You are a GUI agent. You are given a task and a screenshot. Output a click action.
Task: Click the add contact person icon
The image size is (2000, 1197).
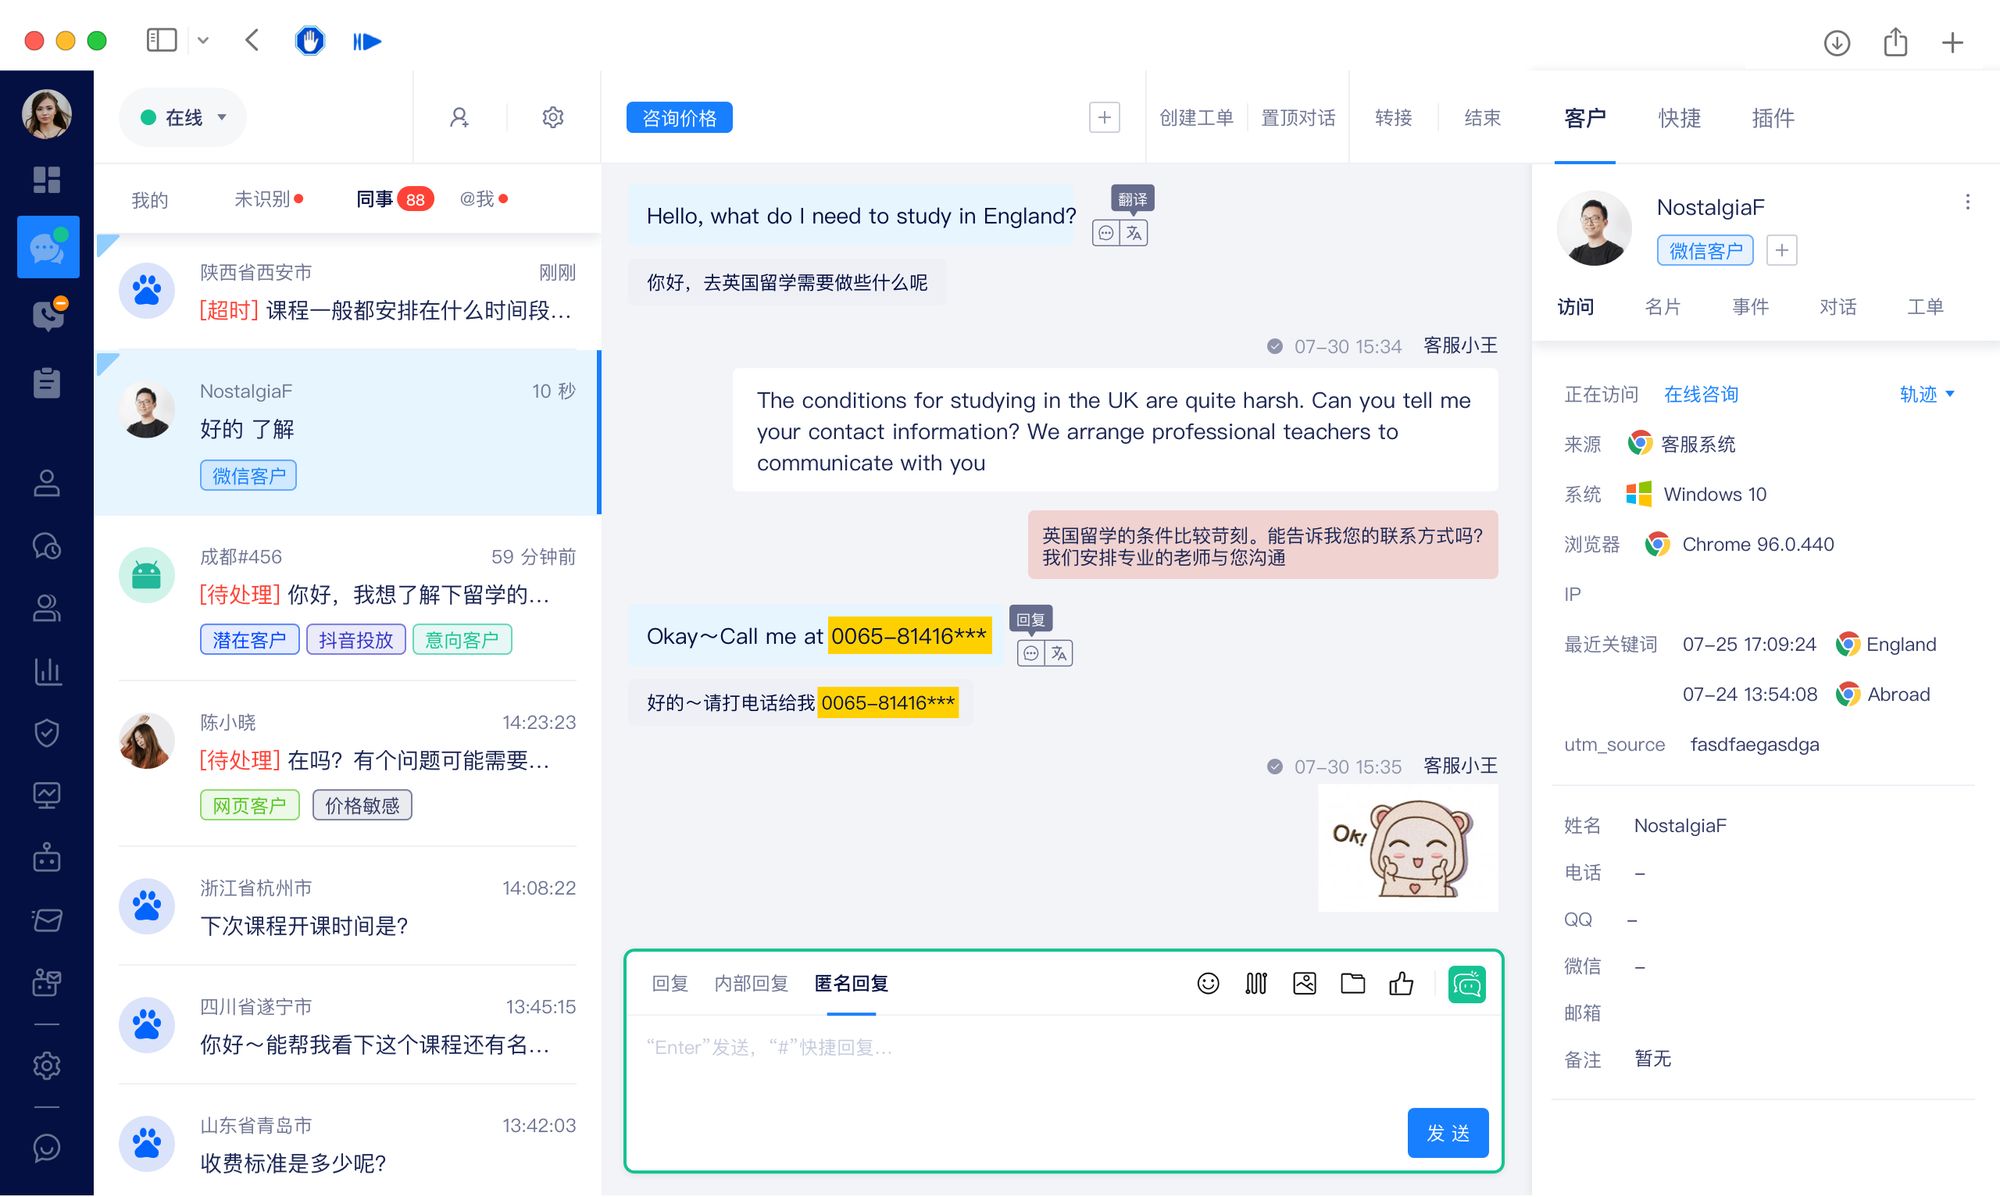459,118
